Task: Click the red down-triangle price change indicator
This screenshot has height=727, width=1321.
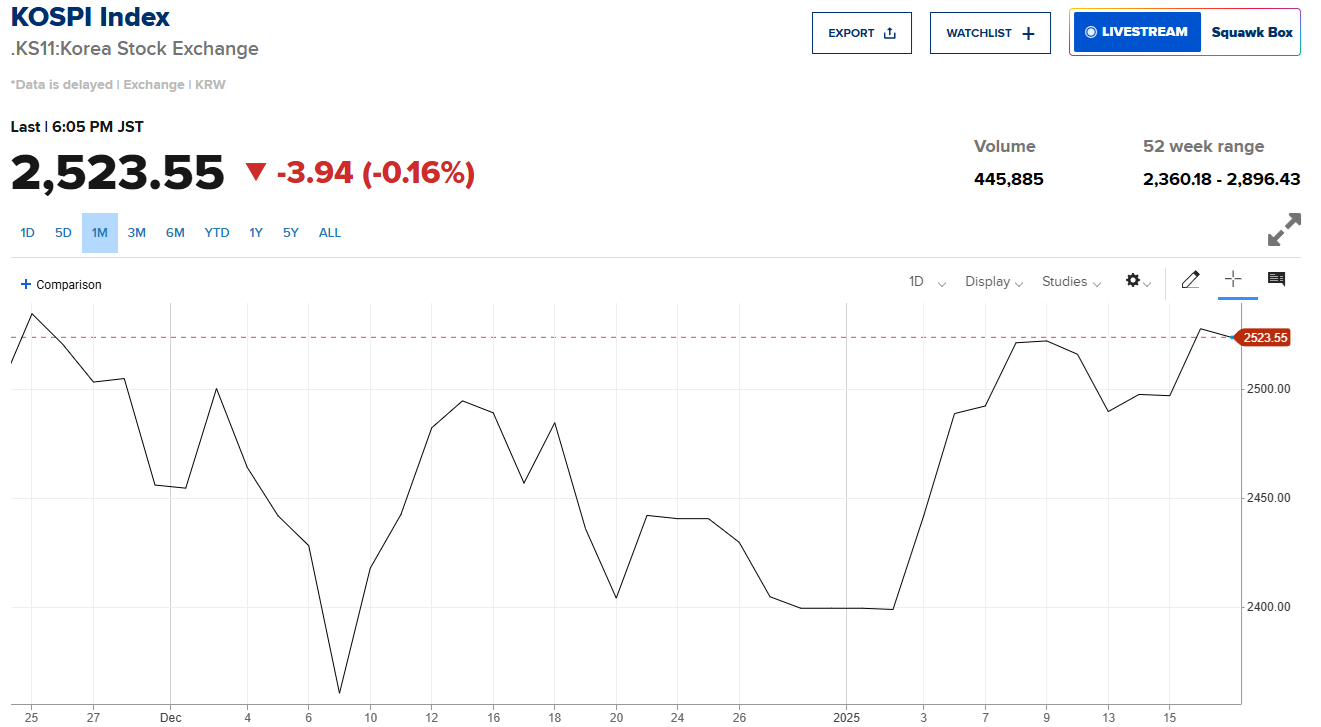Action: (256, 173)
